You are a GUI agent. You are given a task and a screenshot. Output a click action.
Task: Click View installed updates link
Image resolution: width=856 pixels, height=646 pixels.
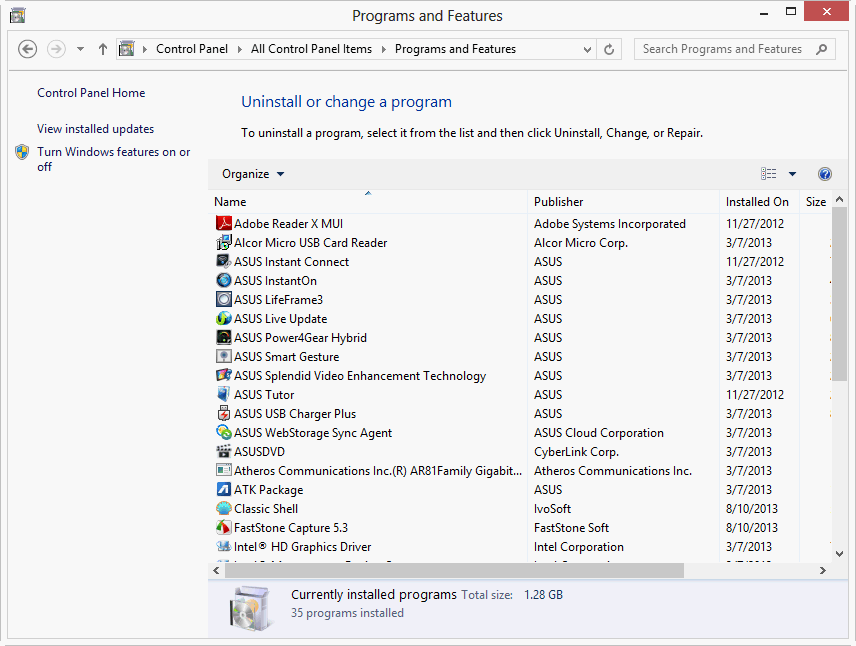(x=96, y=129)
